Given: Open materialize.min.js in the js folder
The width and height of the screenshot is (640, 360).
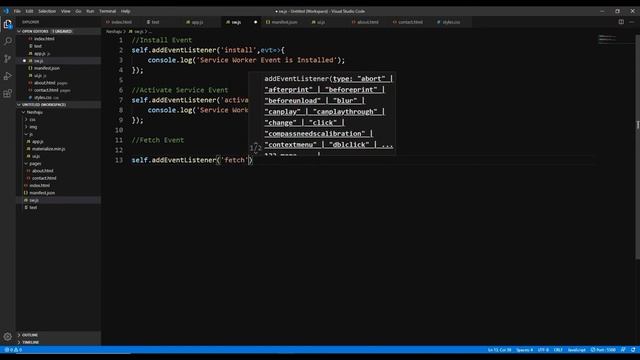Looking at the screenshot, I should pos(48,149).
